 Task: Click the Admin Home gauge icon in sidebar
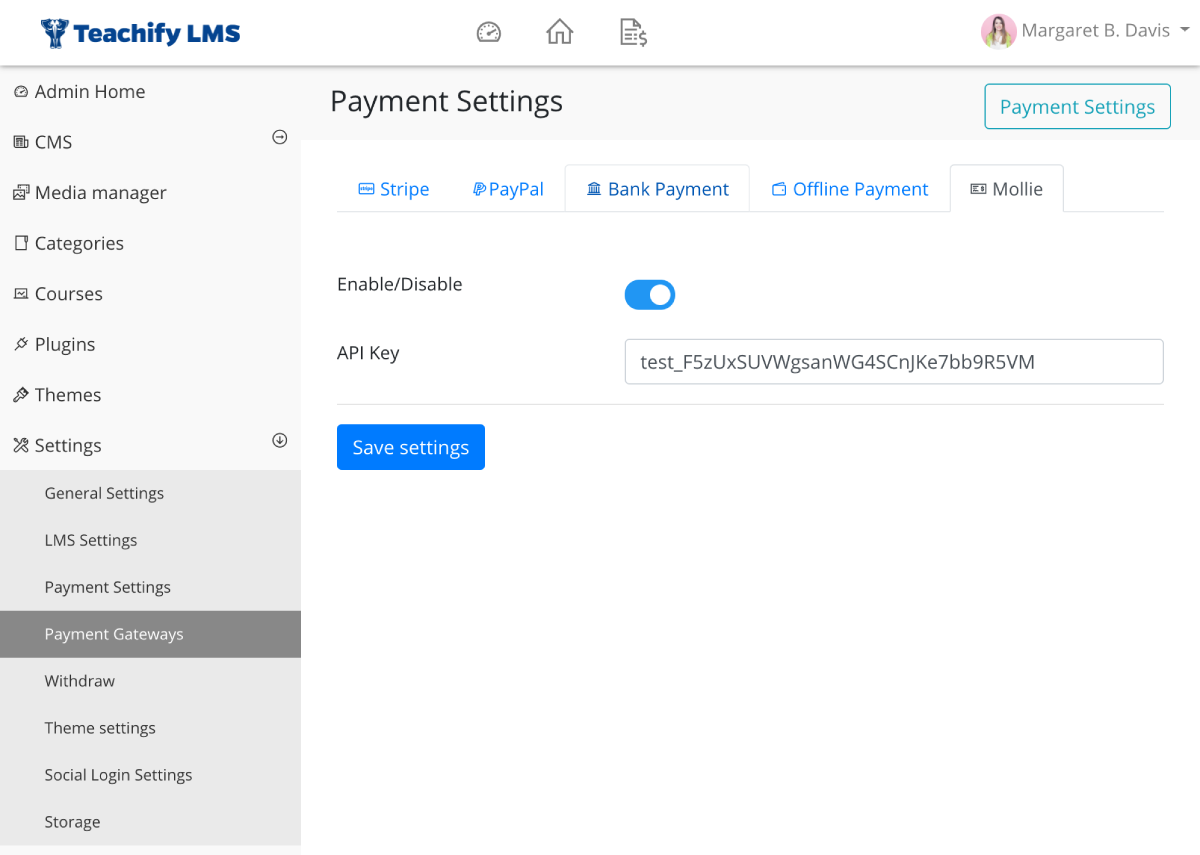click(21, 92)
